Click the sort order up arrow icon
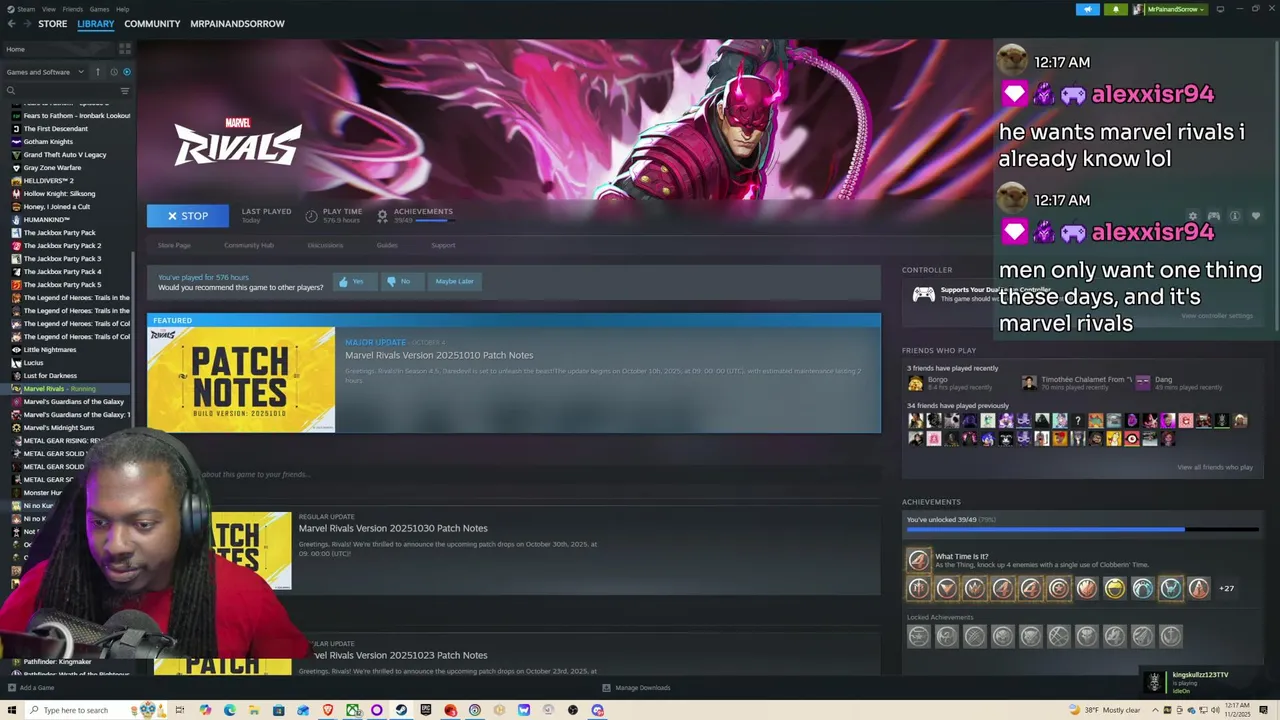Viewport: 1280px width, 720px height. [x=98, y=72]
